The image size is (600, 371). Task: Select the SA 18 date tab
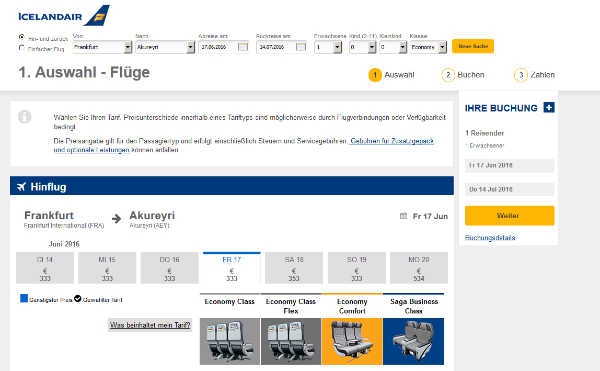click(x=294, y=268)
